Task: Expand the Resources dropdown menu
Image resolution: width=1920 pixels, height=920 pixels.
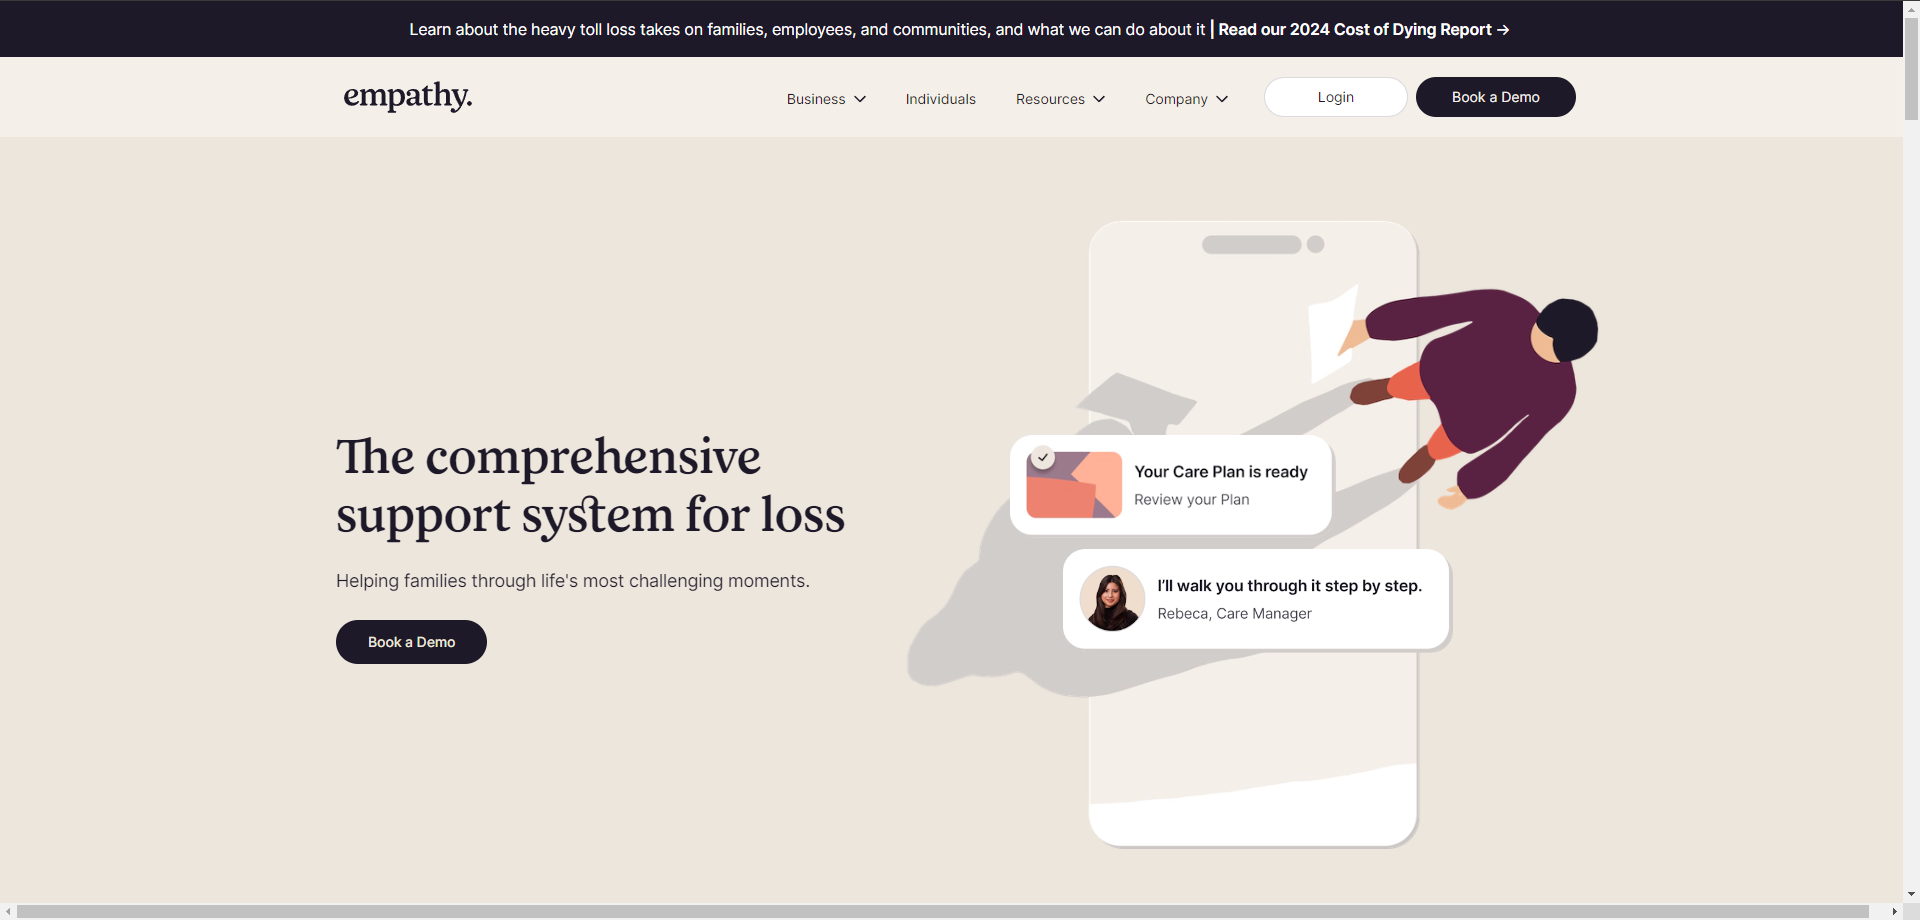Action: click(x=1060, y=99)
